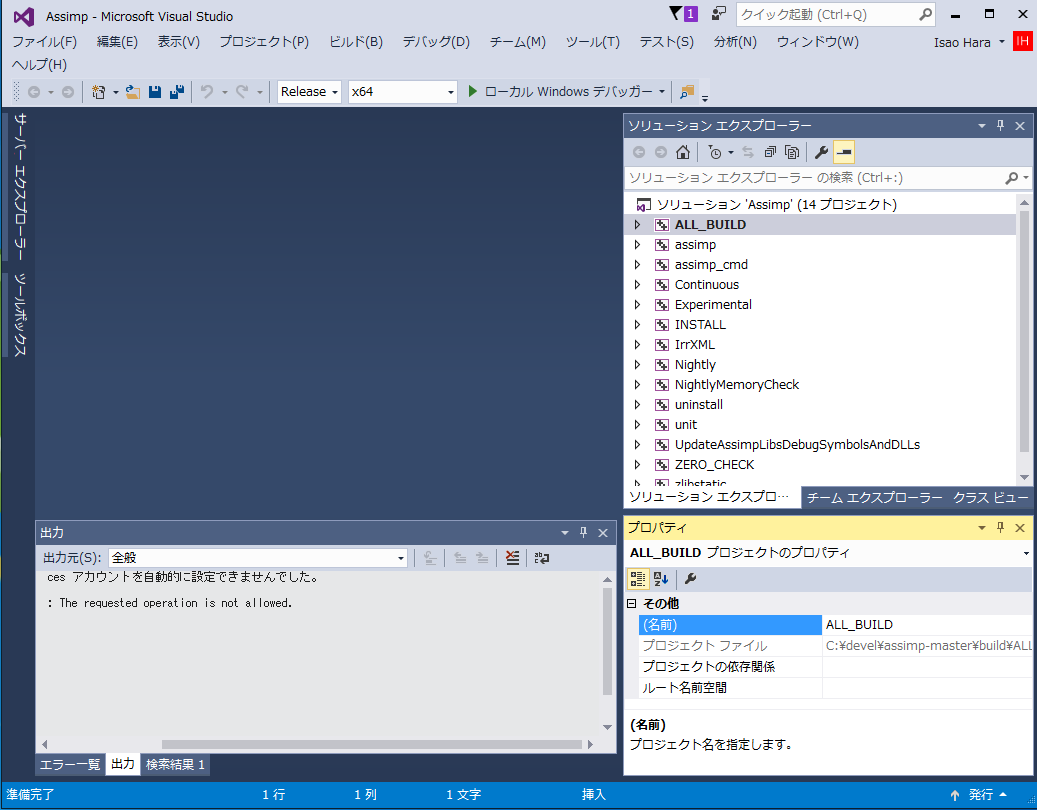The image size is (1037, 810).
Task: Click the feedback icon near quick launch
Action: [x=718, y=14]
